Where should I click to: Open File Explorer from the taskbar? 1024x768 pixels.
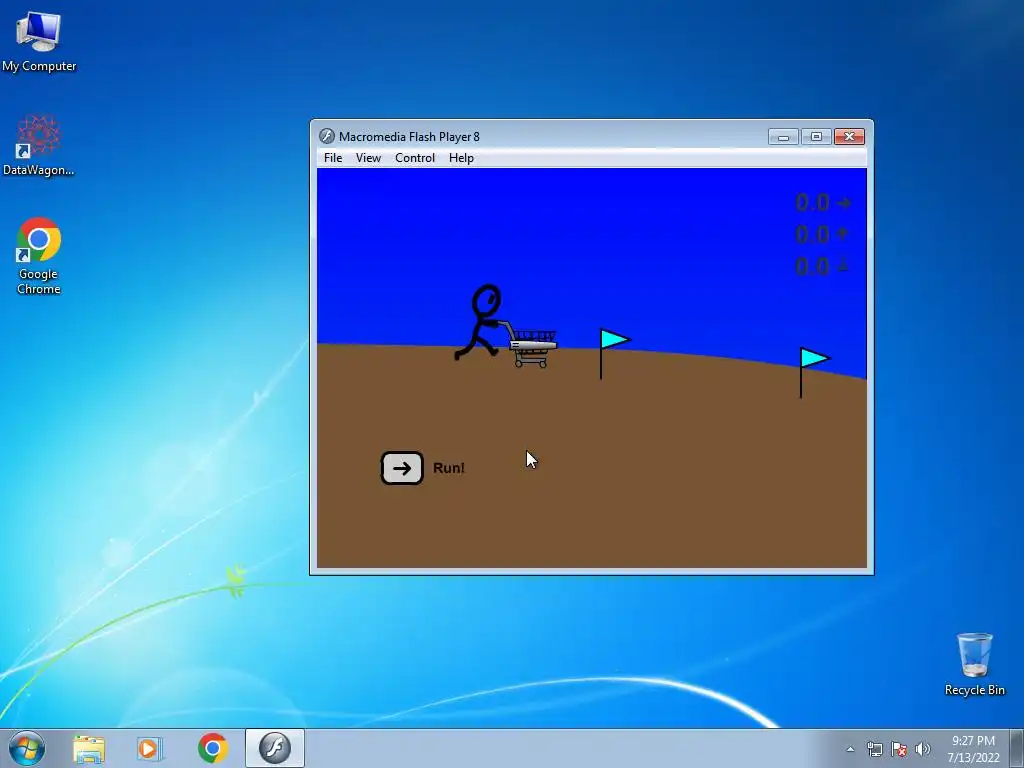[89, 748]
